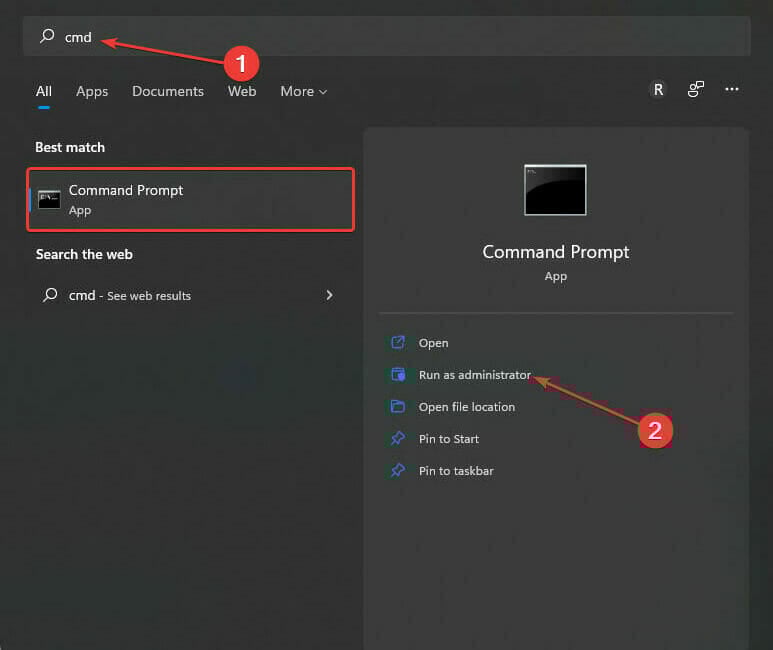Click the search field containing "cmd"
773x650 pixels.
pos(400,36)
